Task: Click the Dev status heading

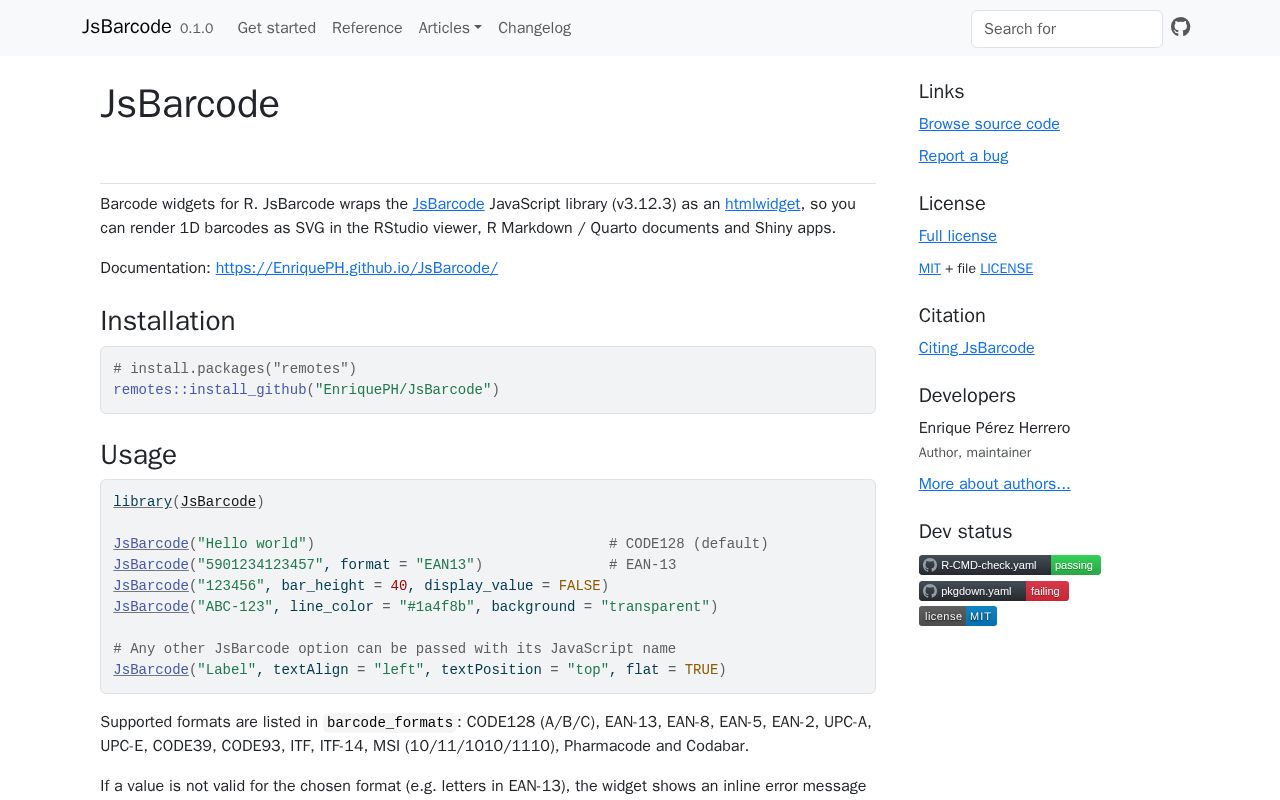Action: coord(965,532)
